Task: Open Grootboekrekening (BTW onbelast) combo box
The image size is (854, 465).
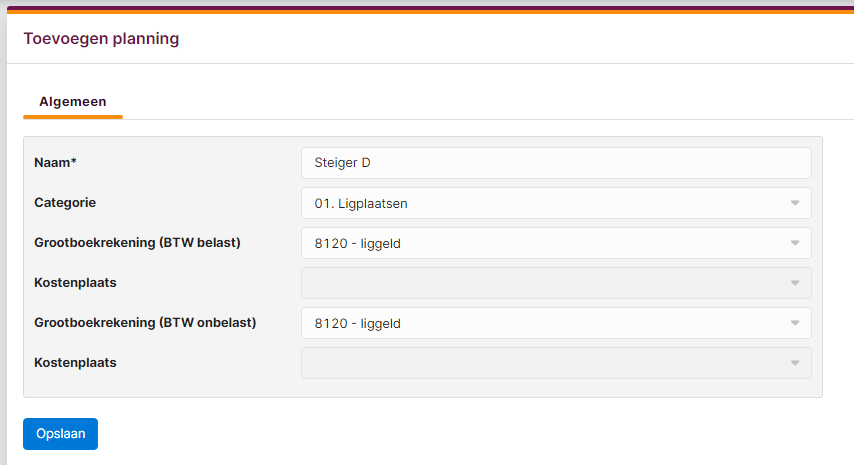Action: [556, 323]
